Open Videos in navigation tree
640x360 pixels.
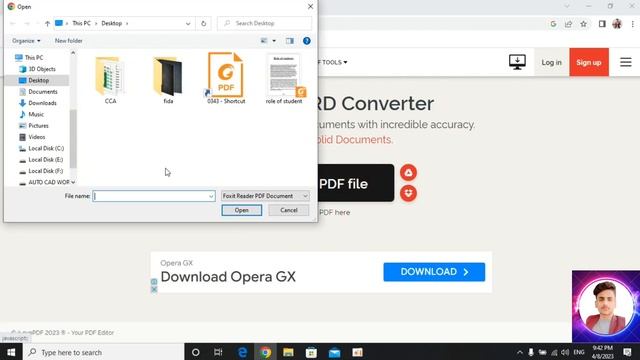(x=37, y=137)
